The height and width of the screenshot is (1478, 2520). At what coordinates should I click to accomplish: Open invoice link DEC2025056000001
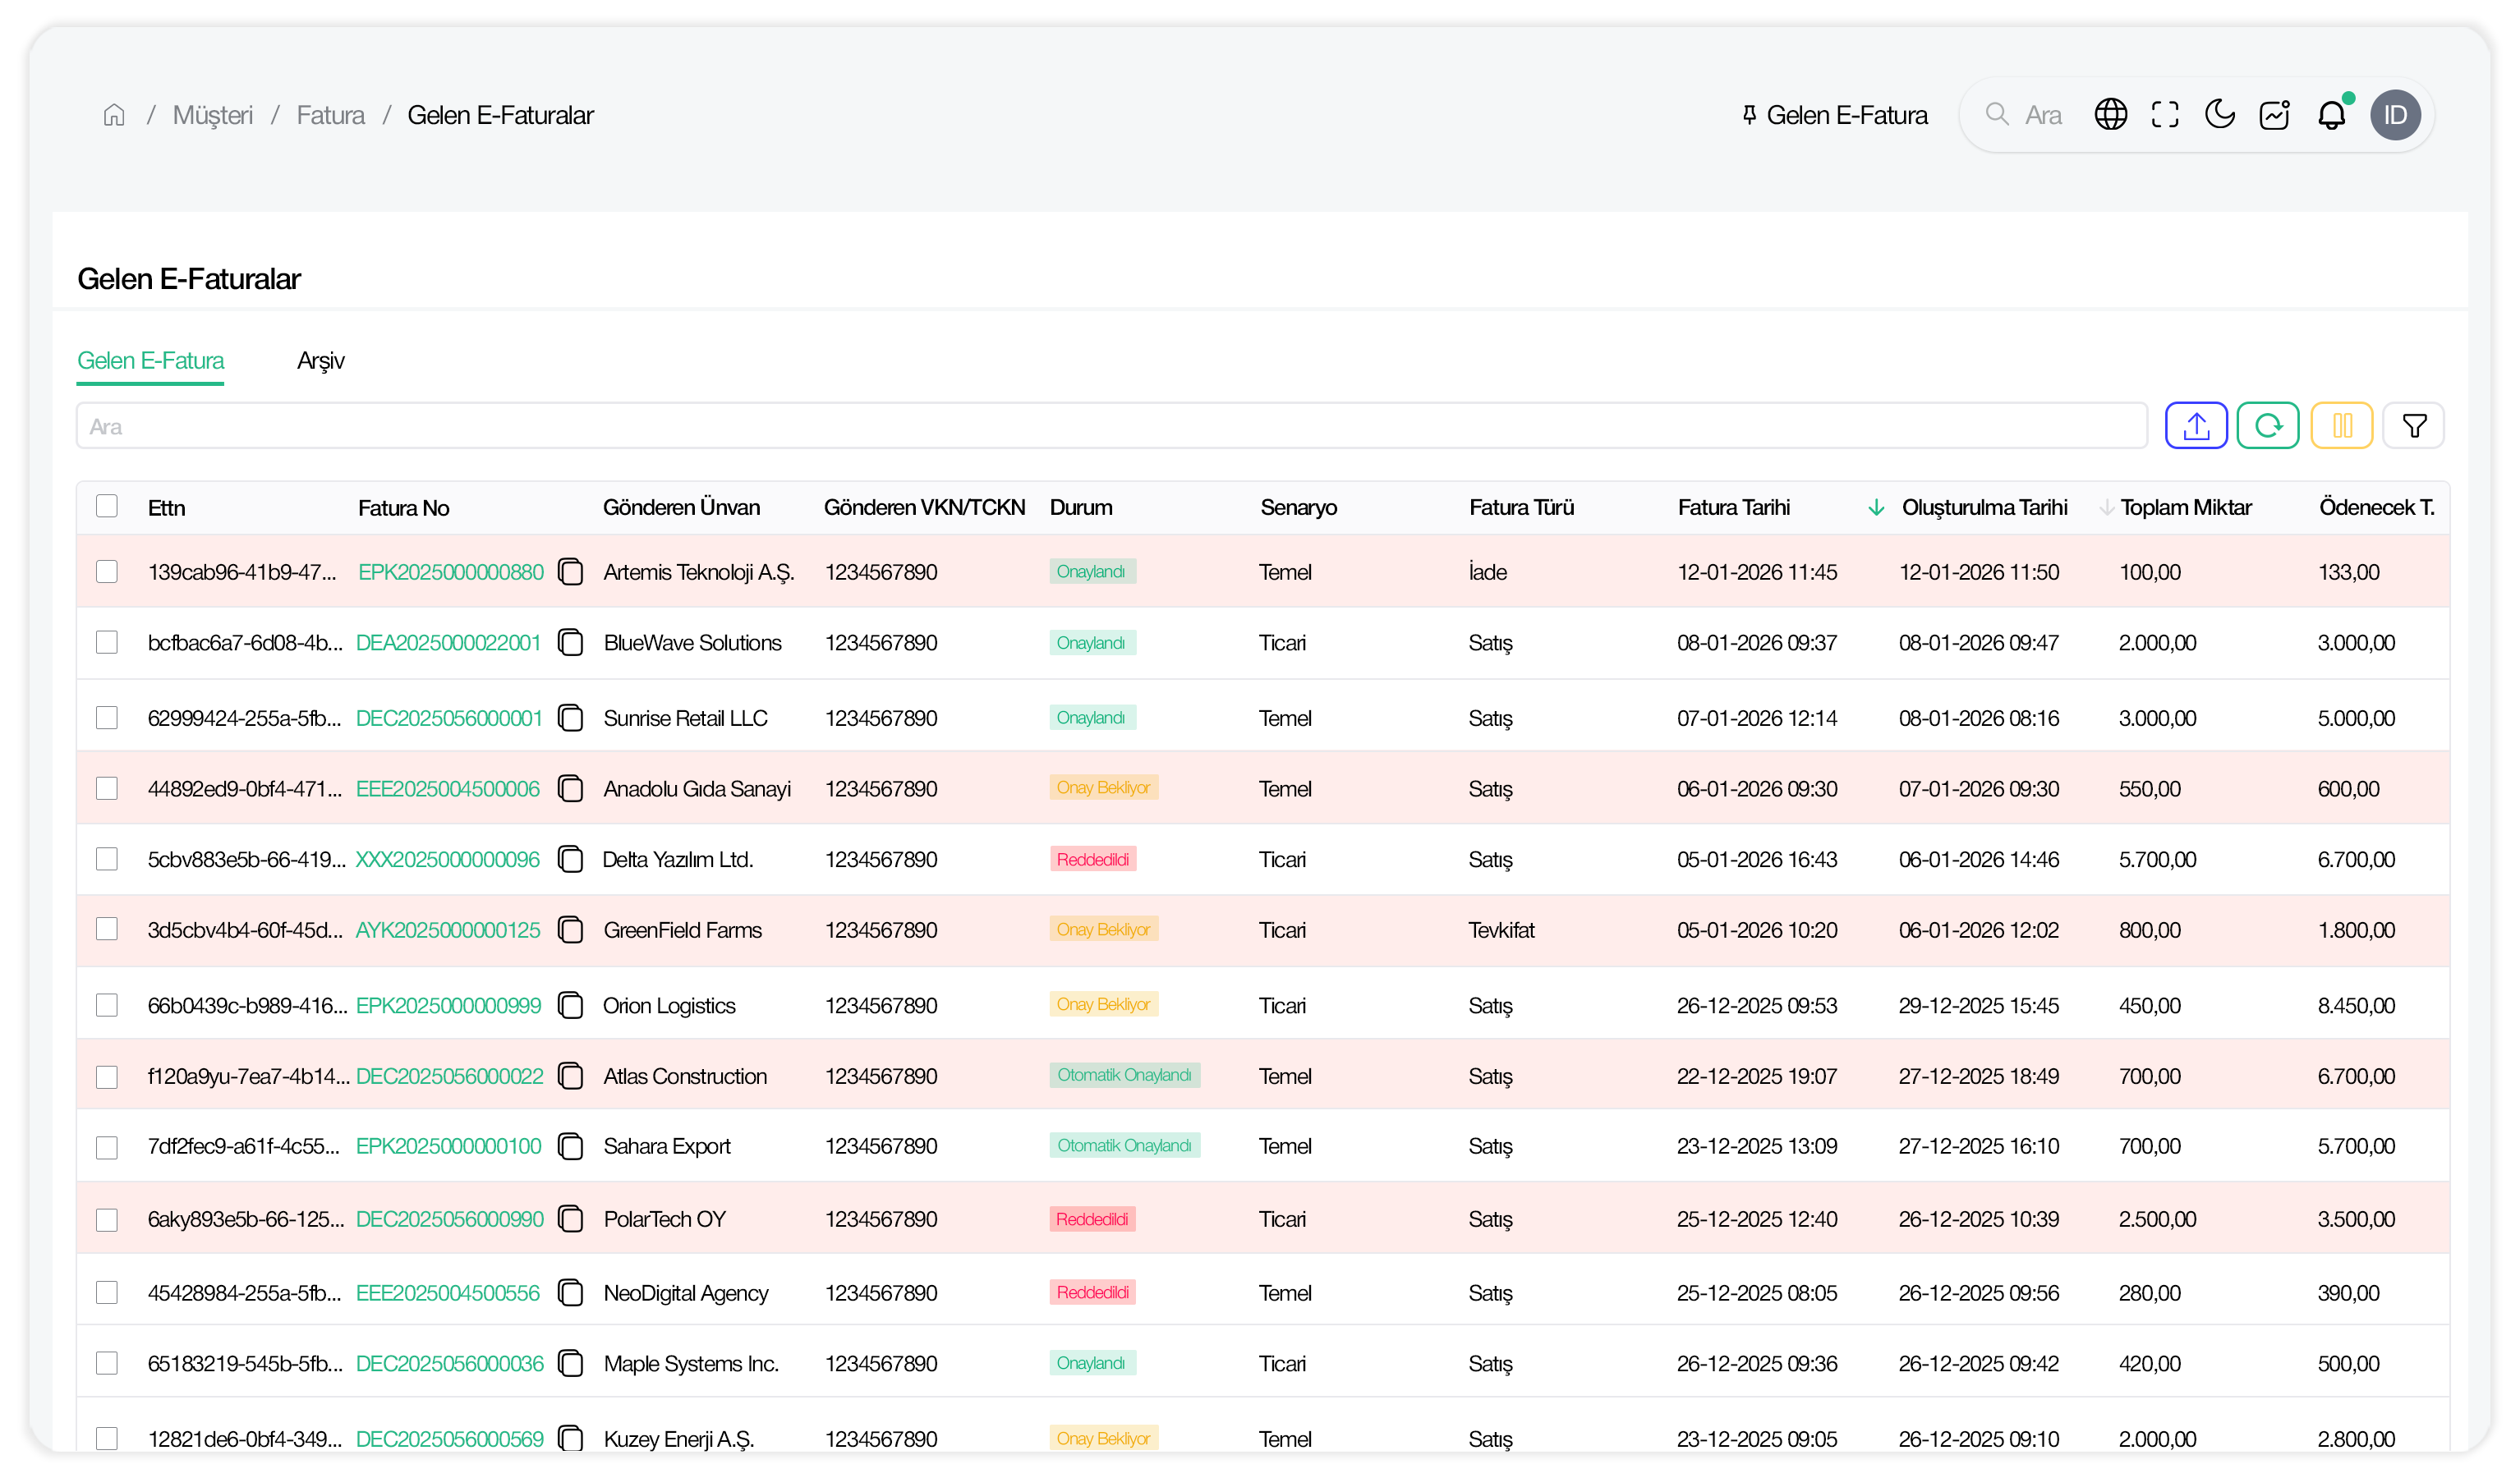(449, 718)
